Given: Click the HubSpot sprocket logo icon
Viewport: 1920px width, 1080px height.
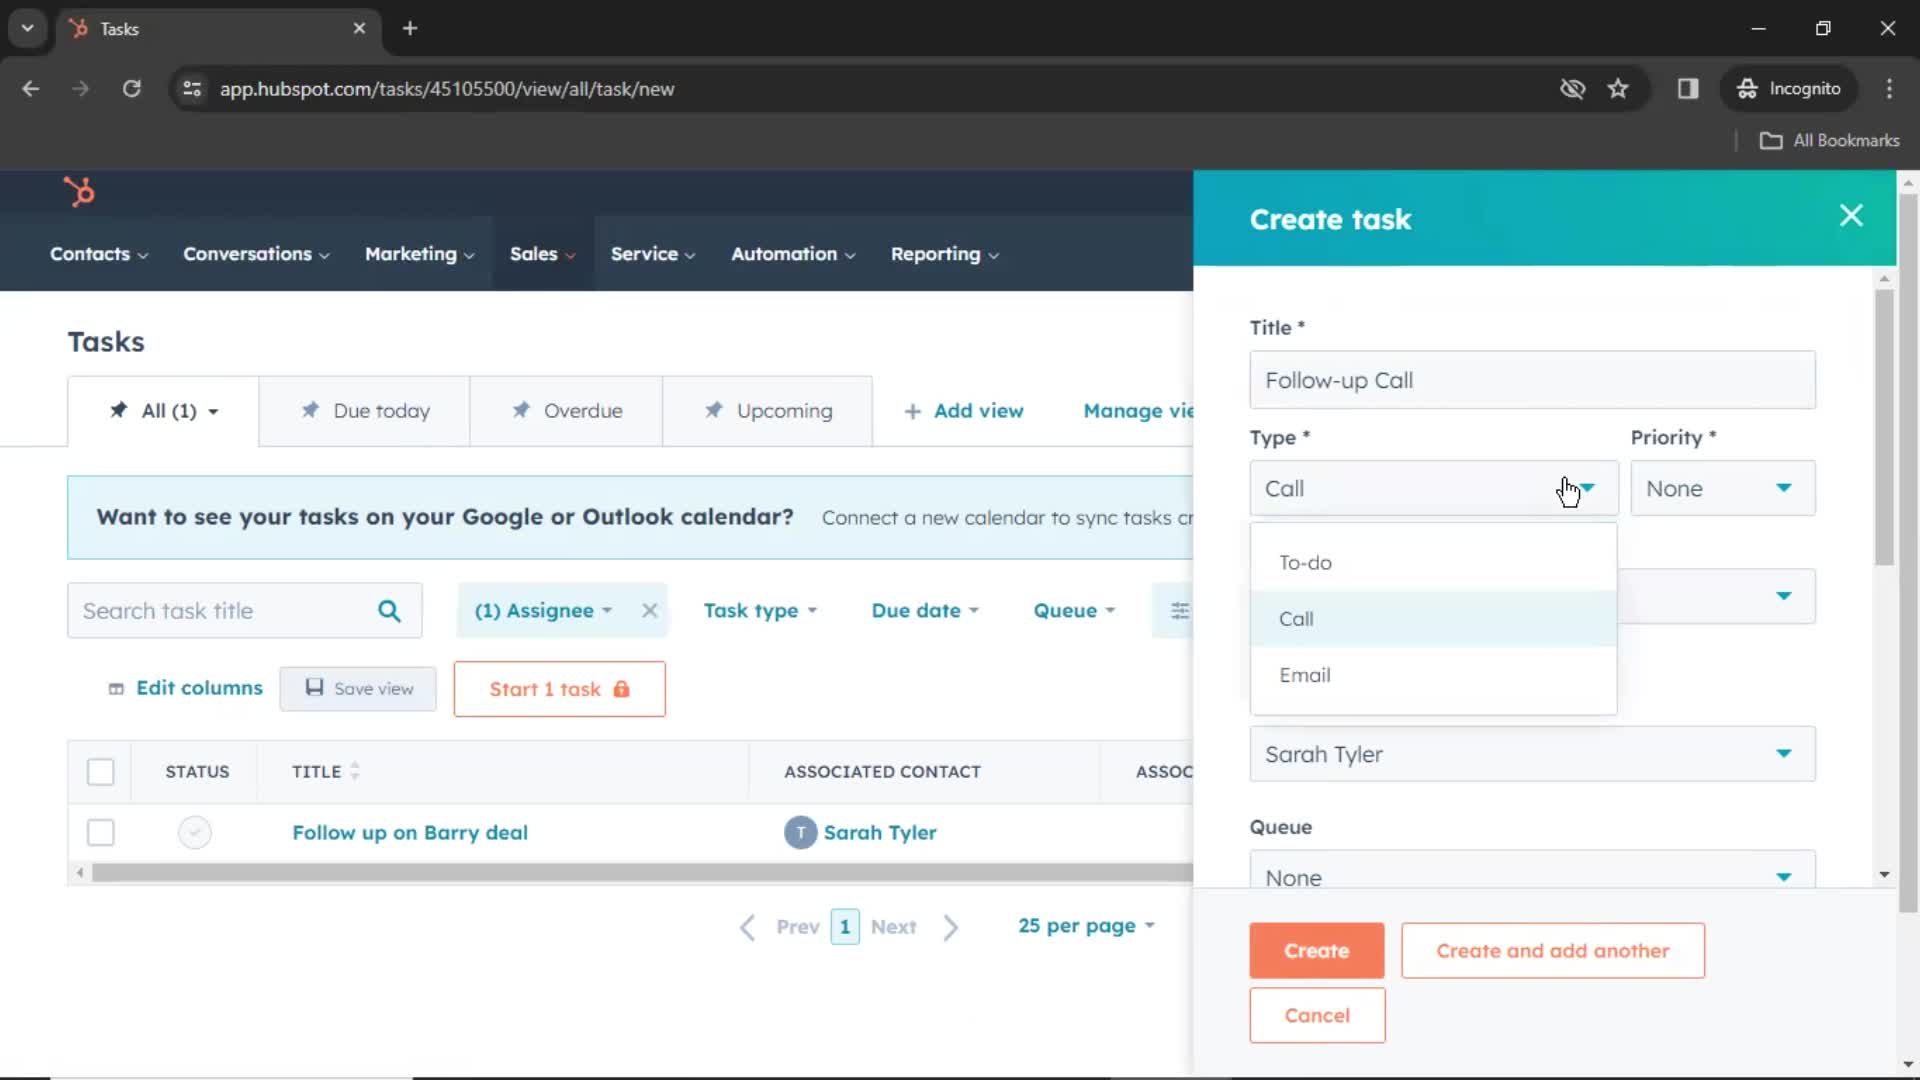Looking at the screenshot, I should point(78,191).
